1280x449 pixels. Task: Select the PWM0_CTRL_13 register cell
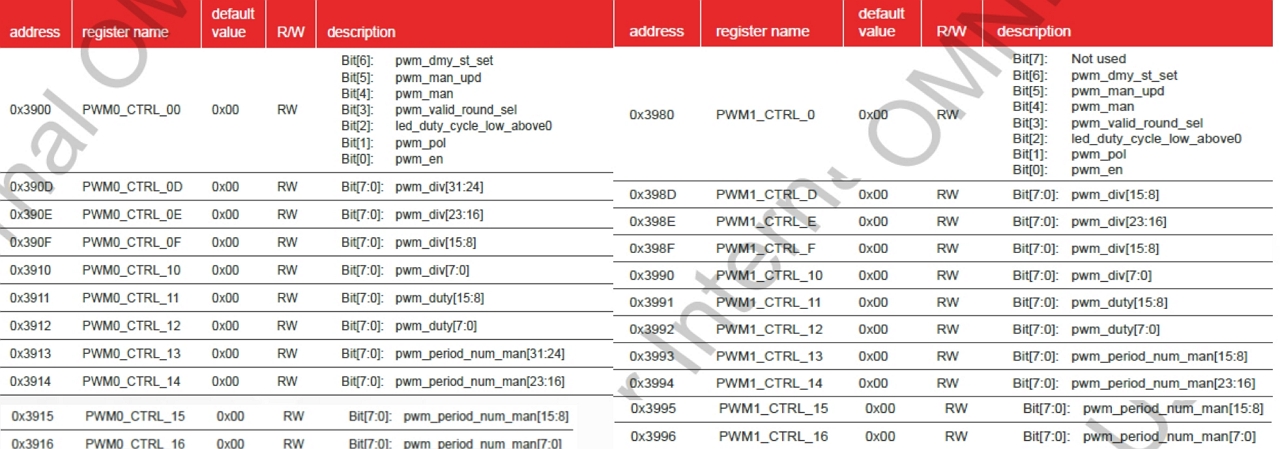click(x=132, y=354)
